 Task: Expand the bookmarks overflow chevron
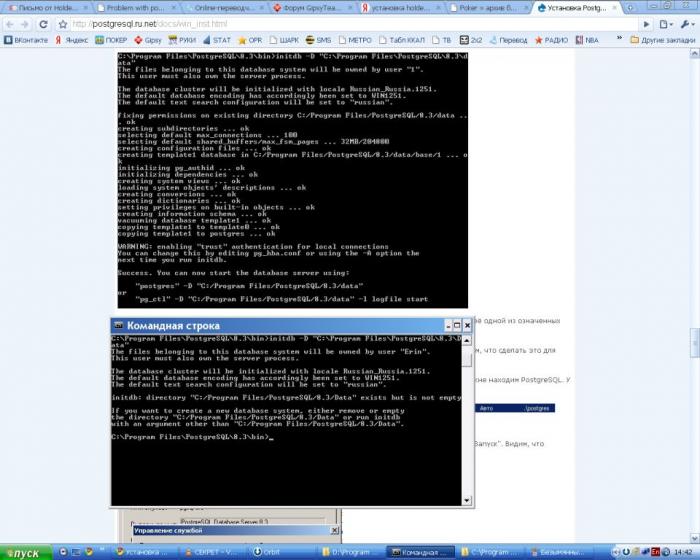pyautogui.click(x=619, y=39)
